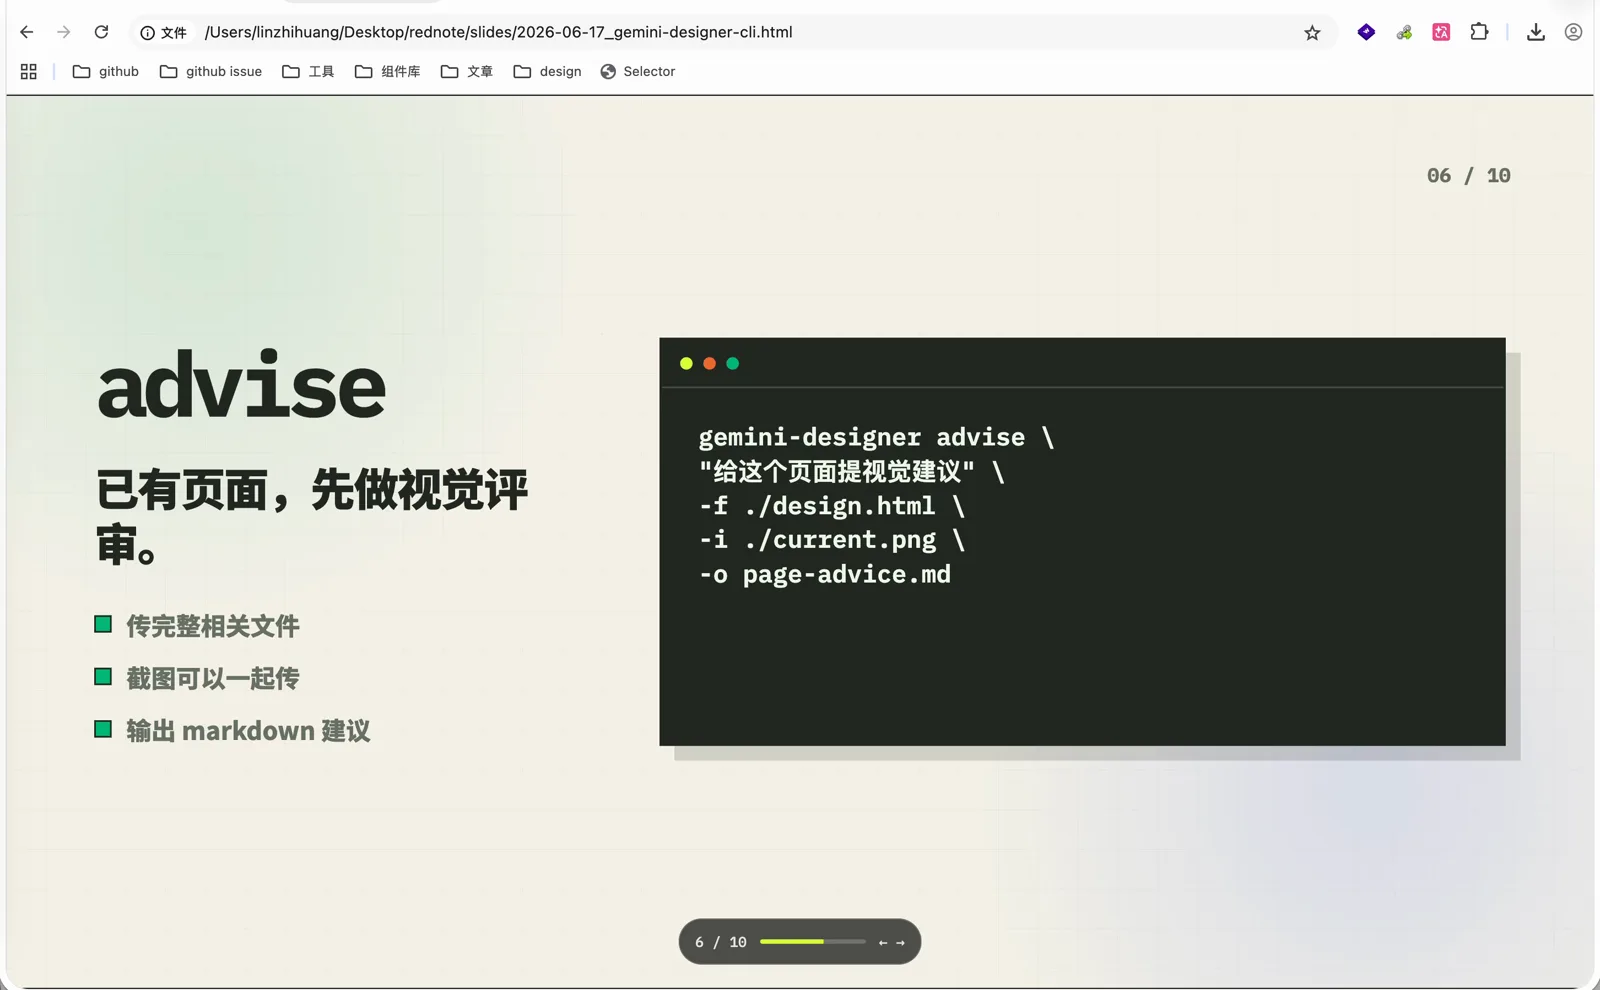Open the design bookmark folder
This screenshot has height=990, width=1600.
coord(547,71)
